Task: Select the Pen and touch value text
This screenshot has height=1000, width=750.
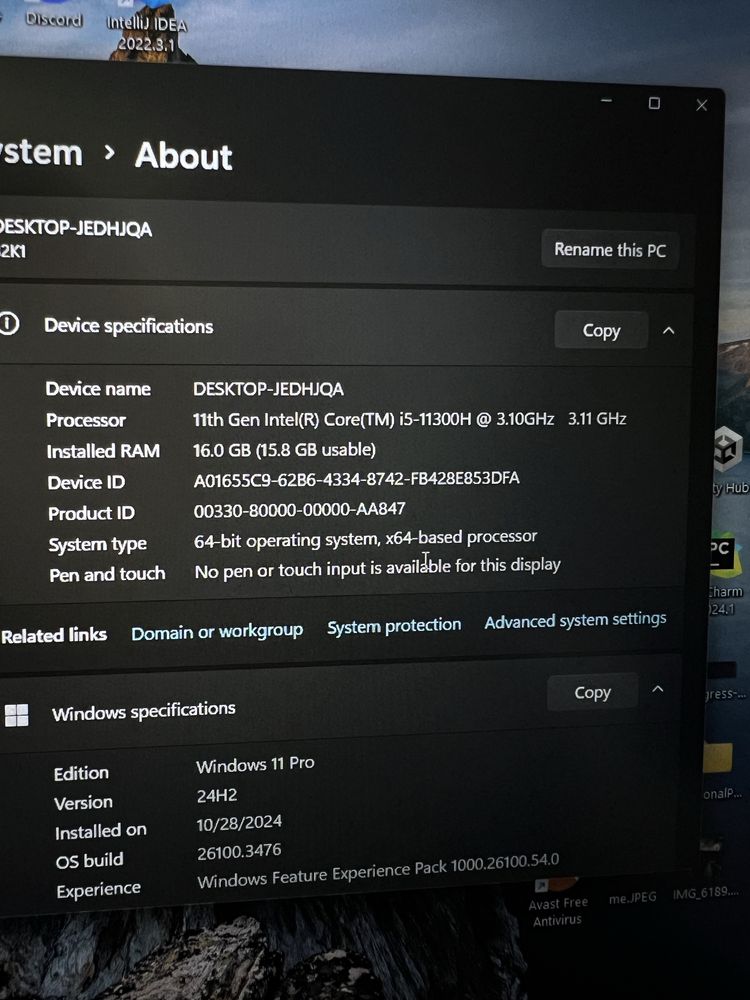Action: pyautogui.click(x=378, y=568)
